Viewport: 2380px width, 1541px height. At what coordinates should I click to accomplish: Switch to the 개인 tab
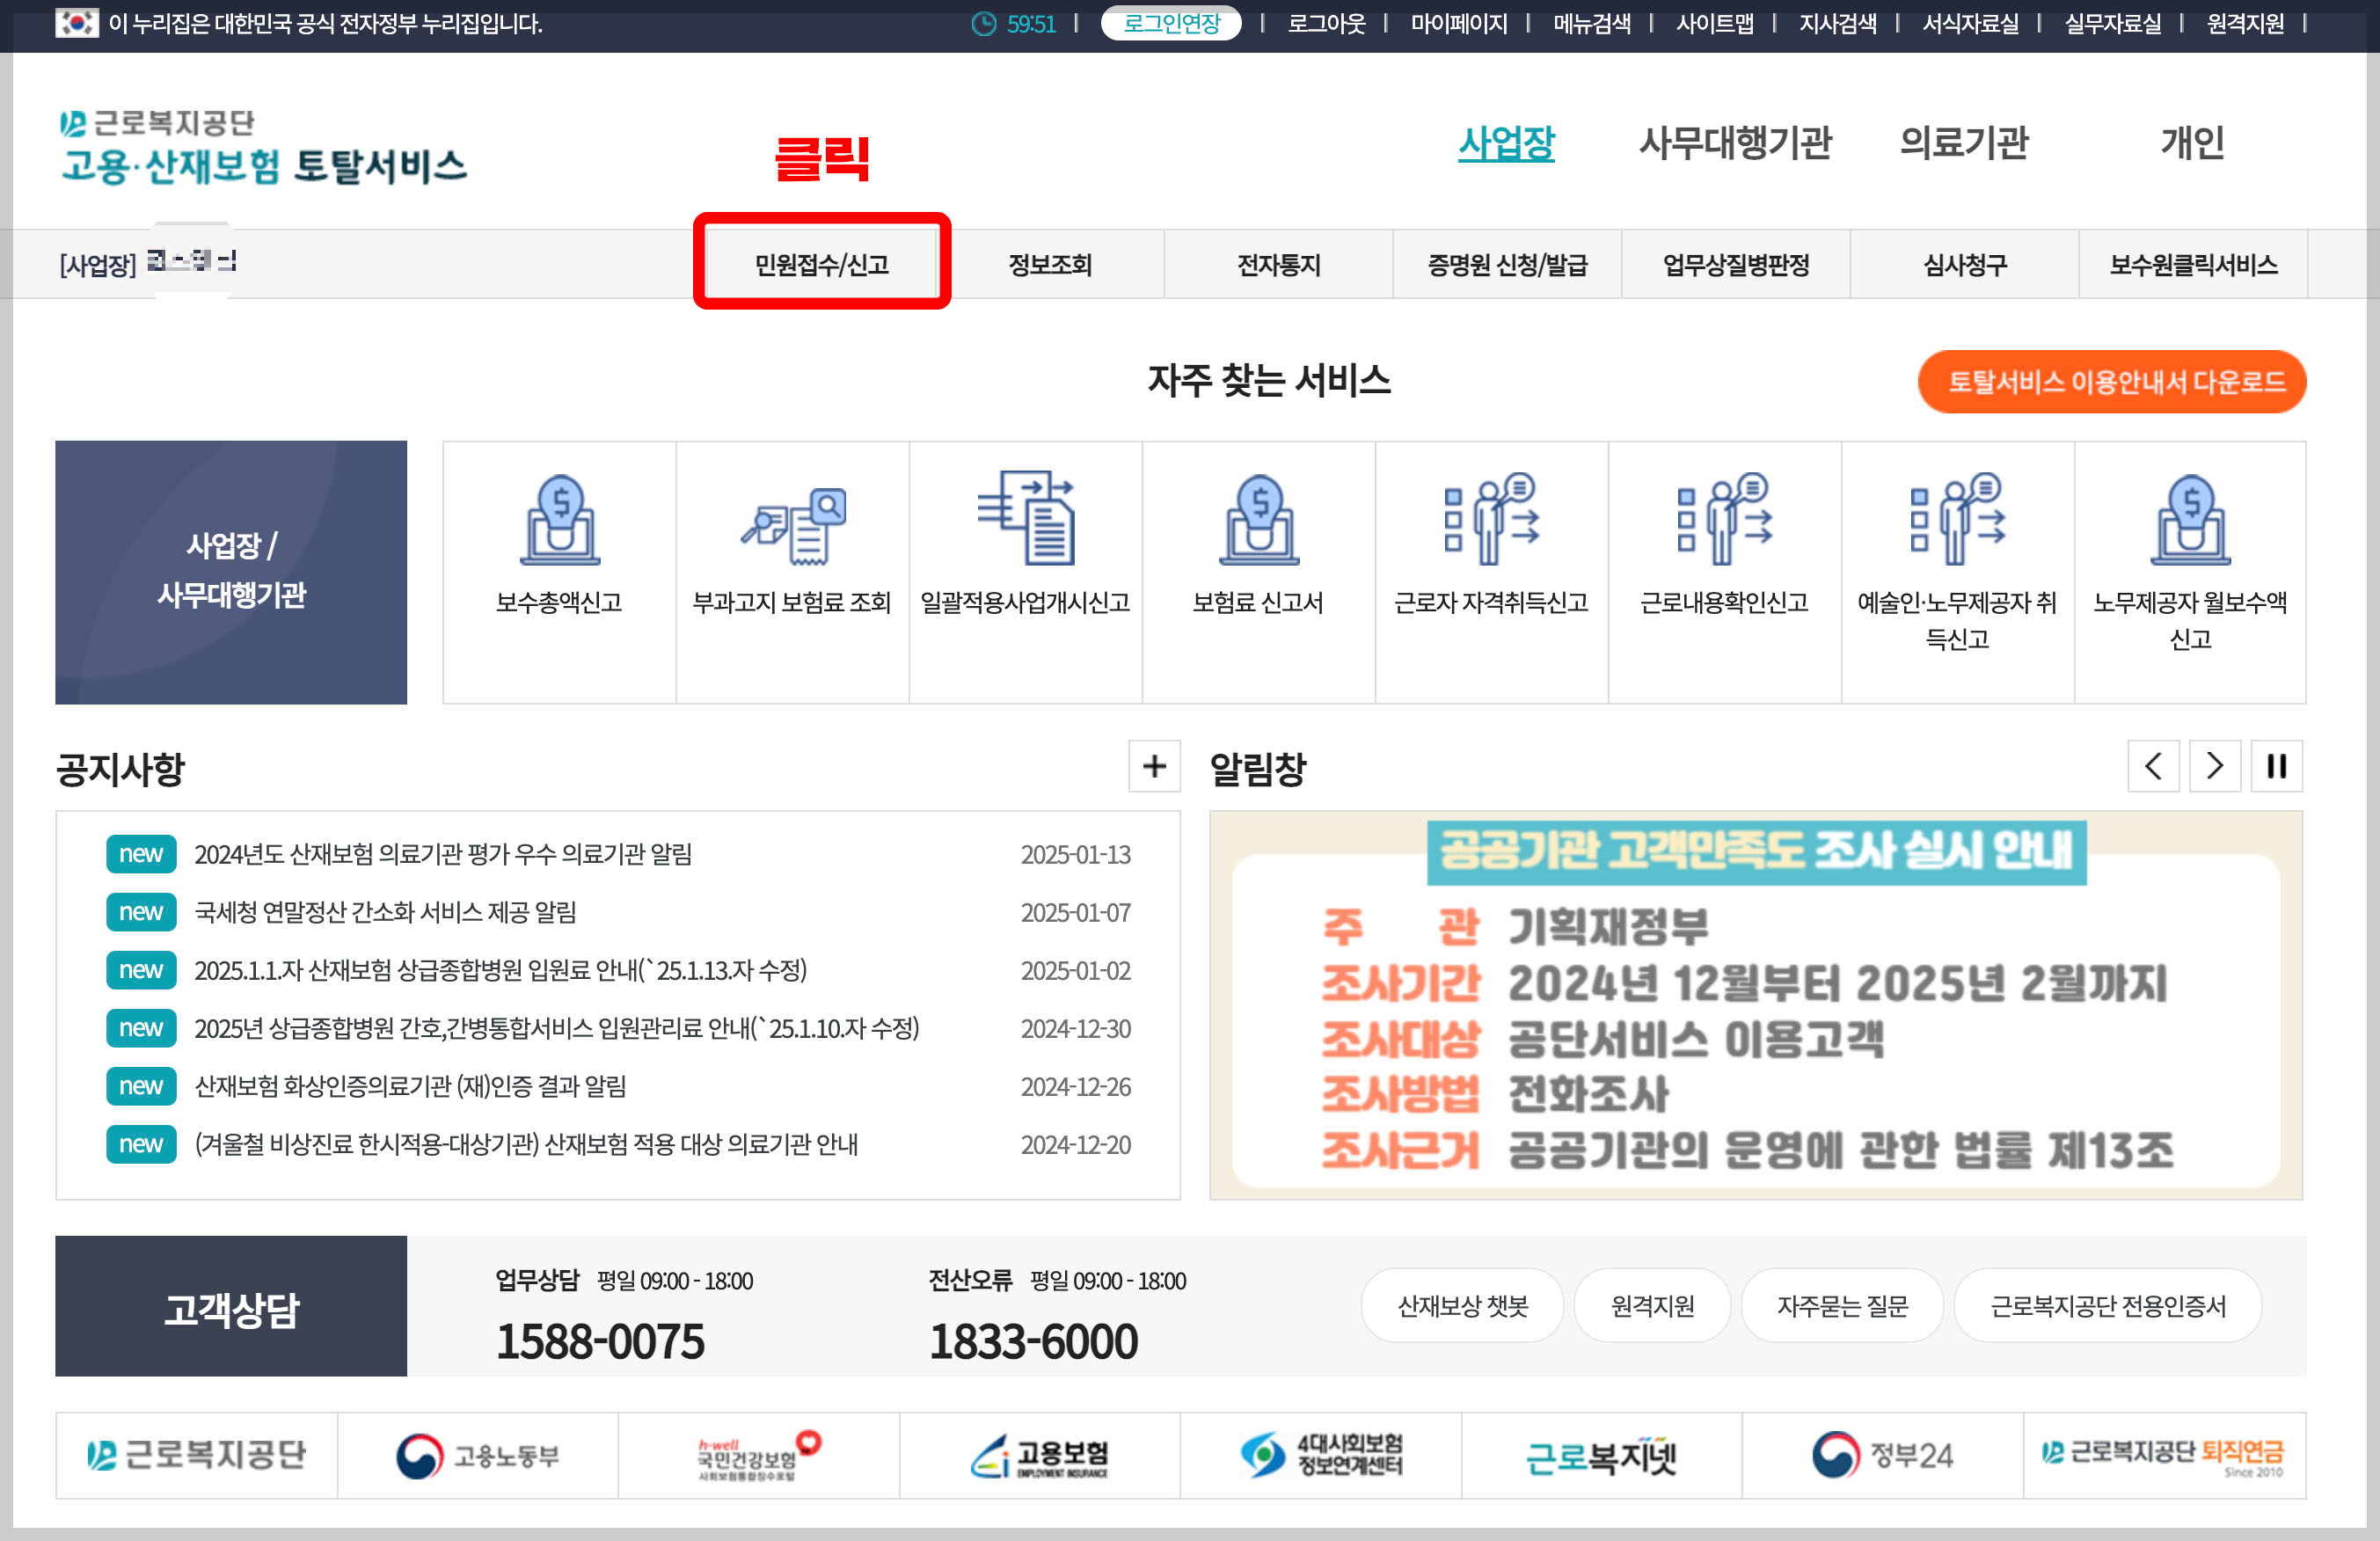click(x=2192, y=143)
